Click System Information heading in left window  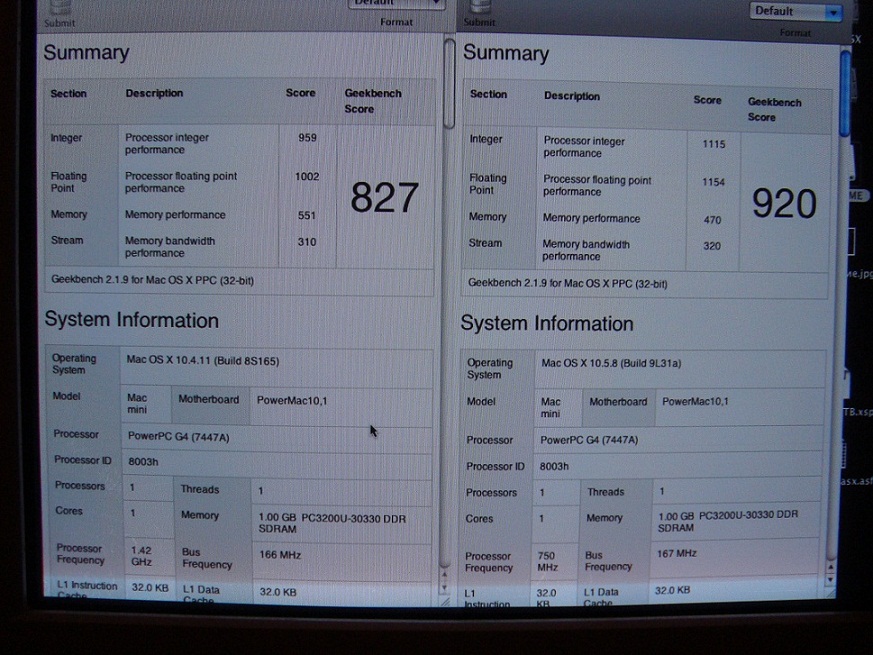tap(131, 320)
